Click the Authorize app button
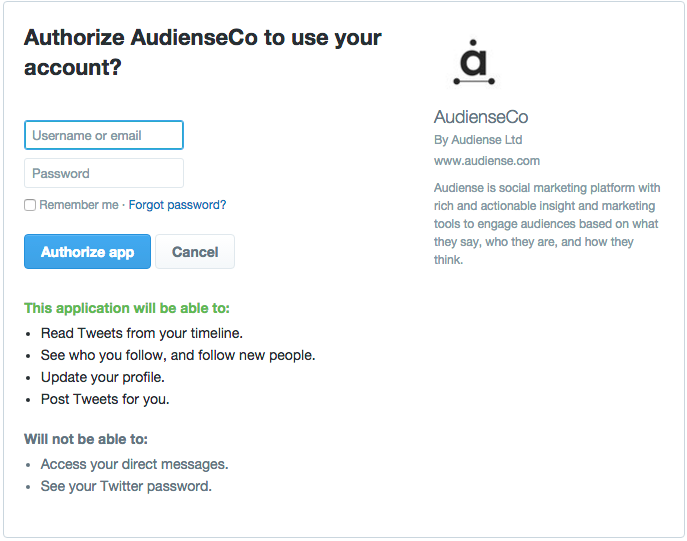Screen dimensions: 687x541 coord(87,251)
